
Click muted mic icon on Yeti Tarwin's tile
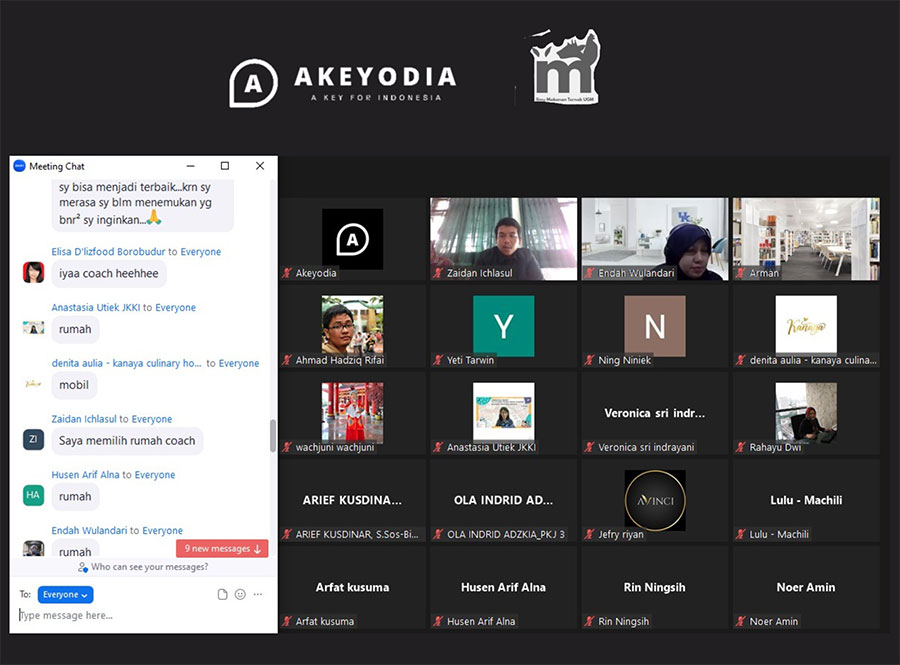(438, 360)
